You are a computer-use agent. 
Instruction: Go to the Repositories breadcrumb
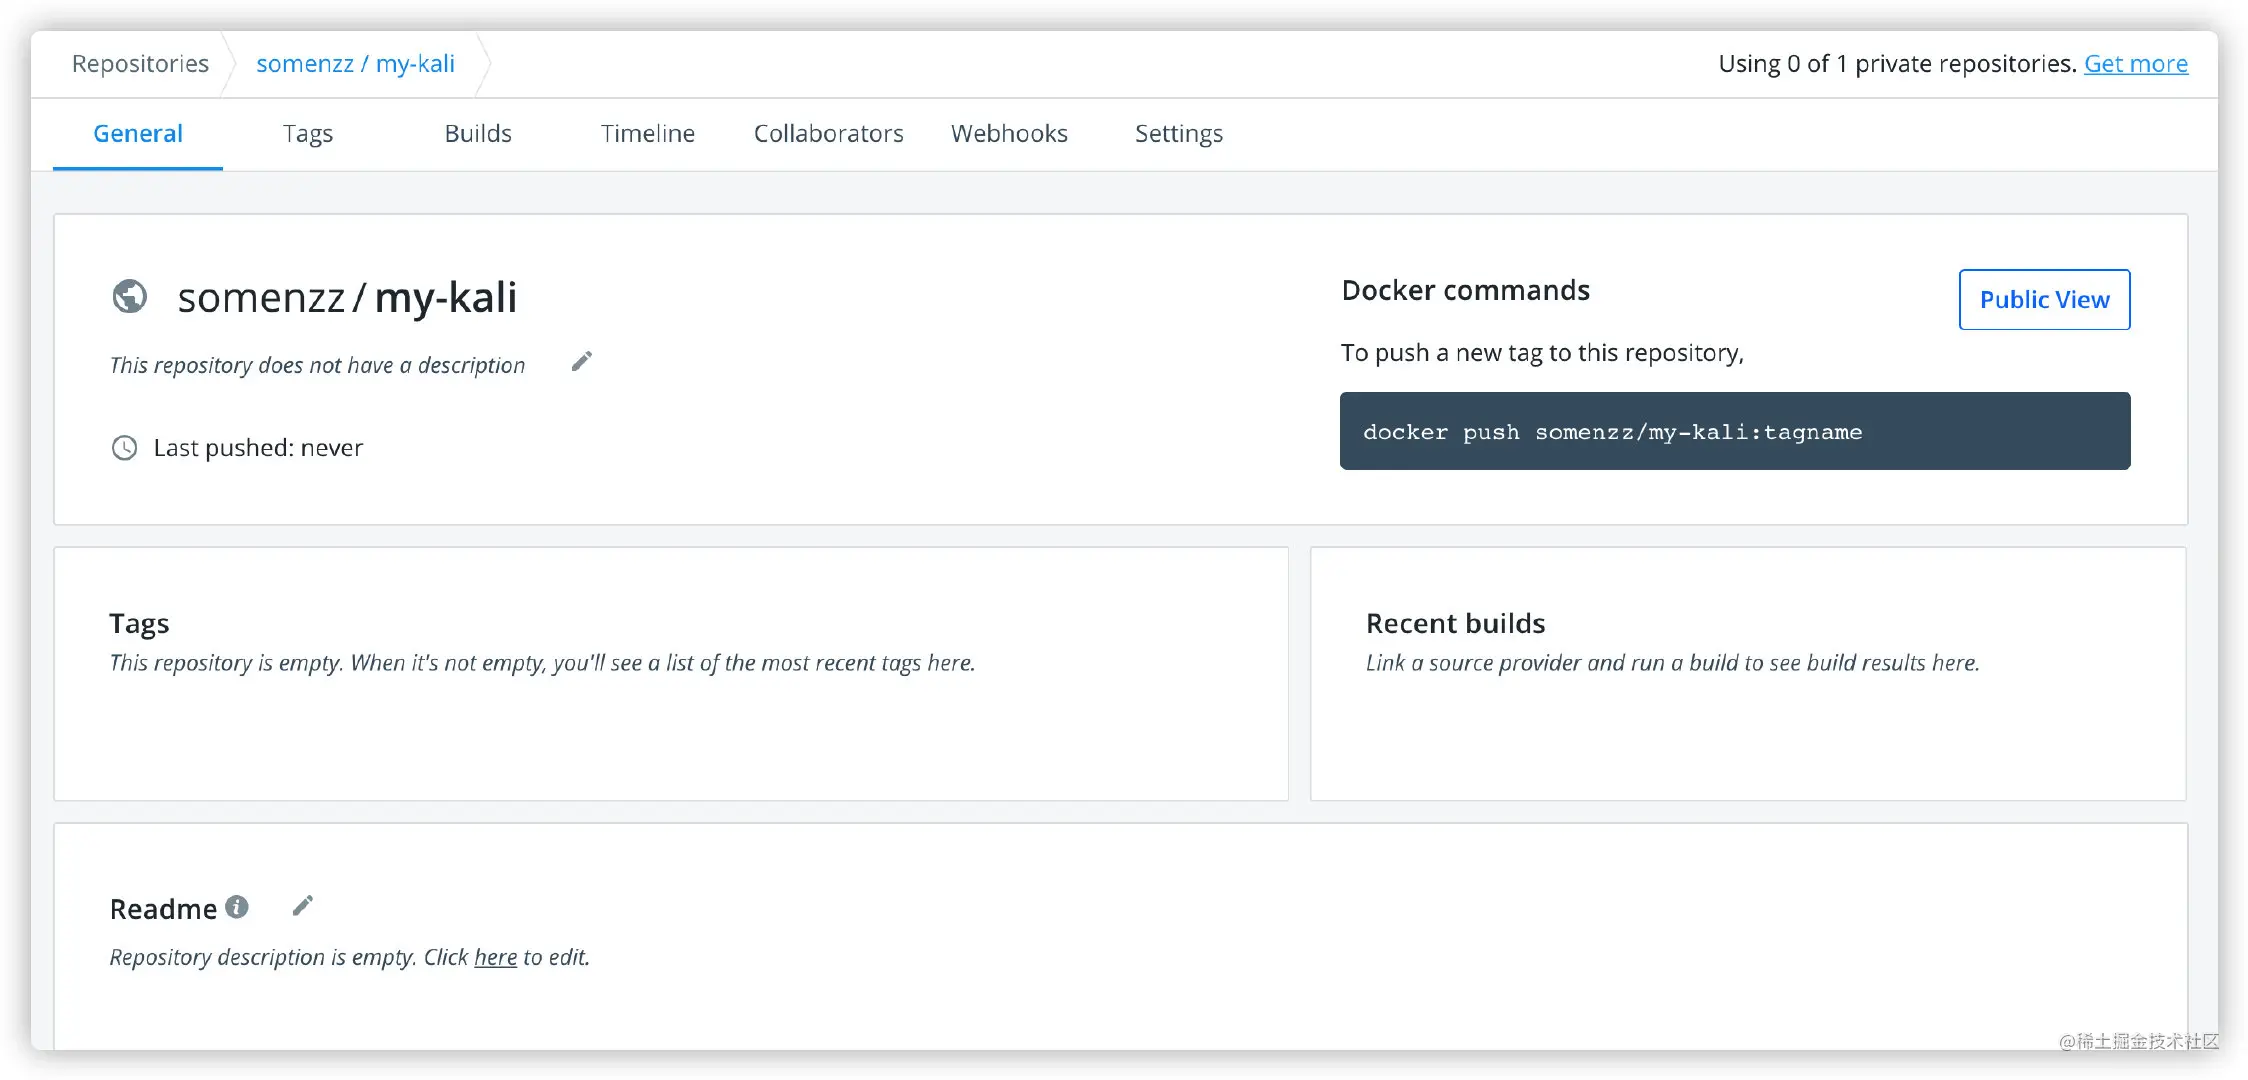(141, 64)
